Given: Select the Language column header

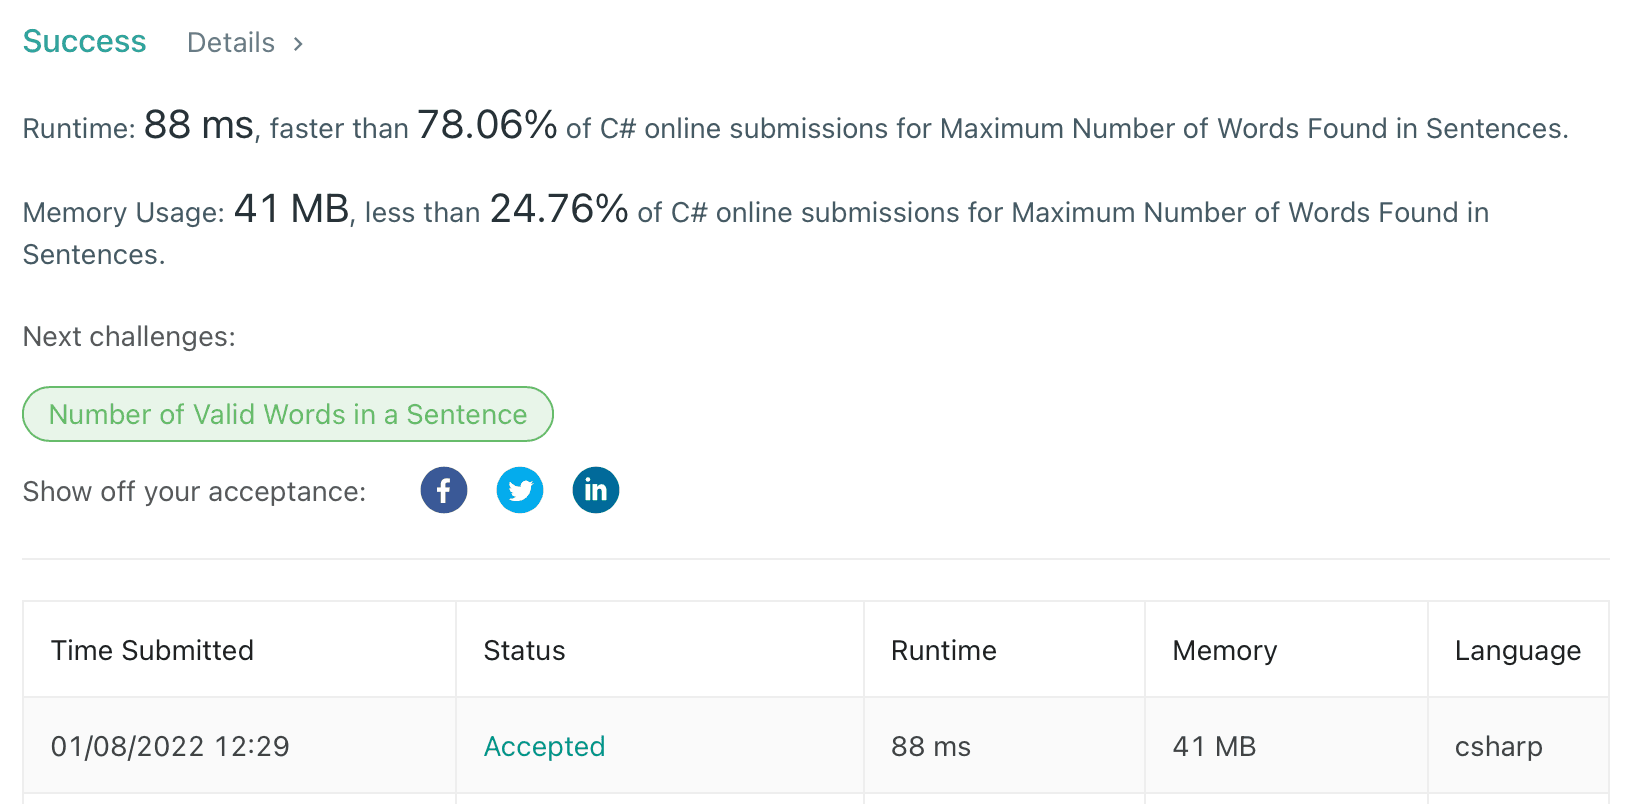Looking at the screenshot, I should click(x=1517, y=651).
